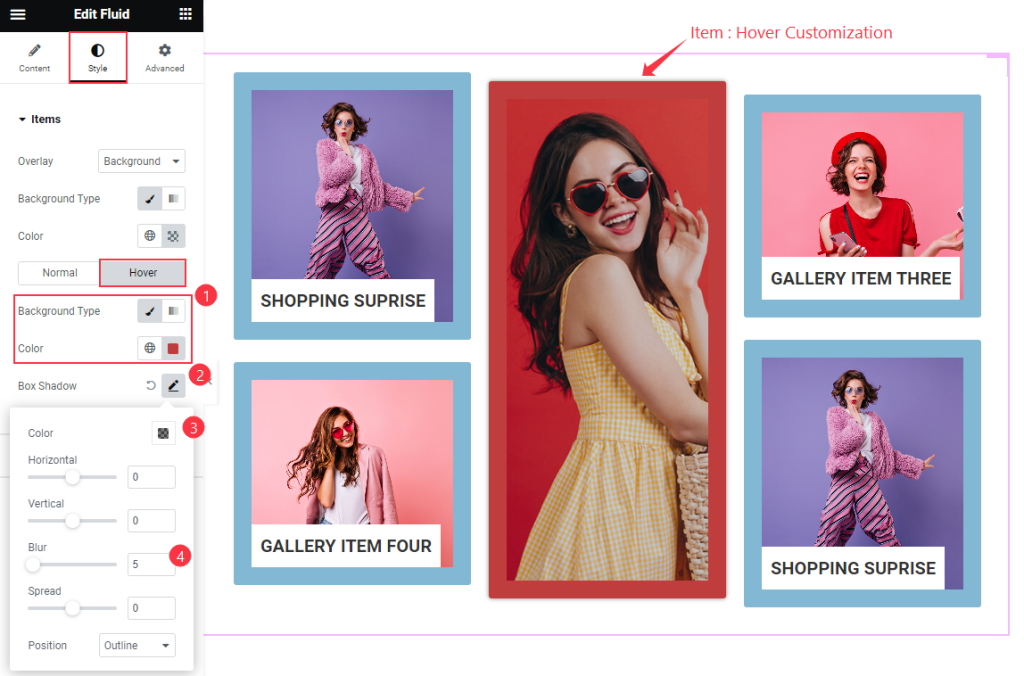This screenshot has width=1024, height=676.
Task: Switch to the Normal state tab
Action: pos(59,272)
